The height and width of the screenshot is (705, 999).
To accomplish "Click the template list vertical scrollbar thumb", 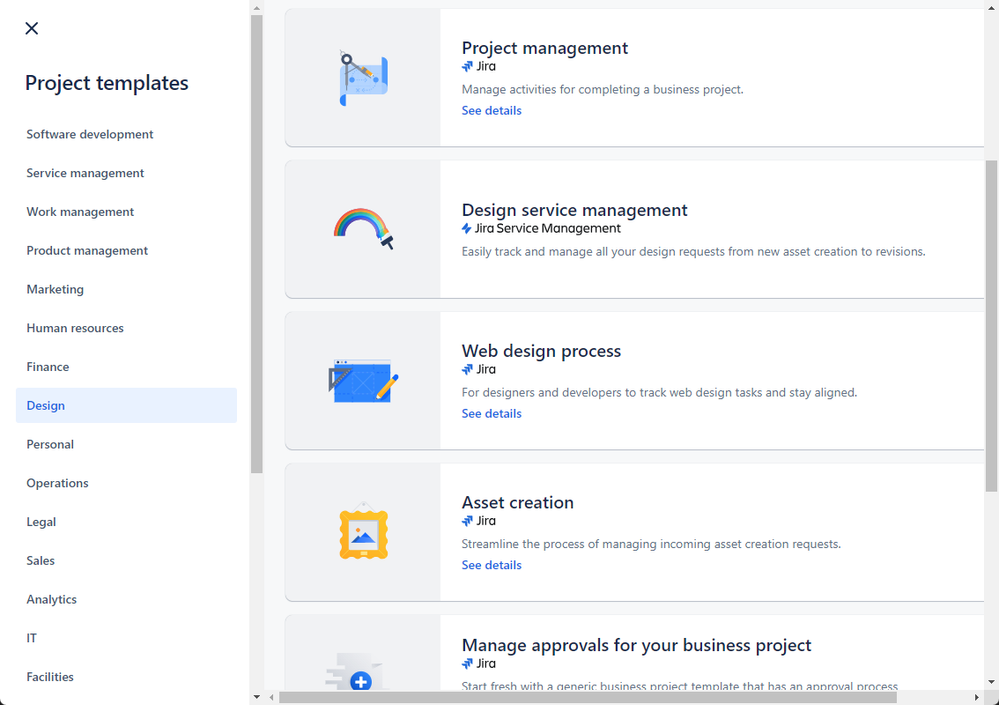I will tap(991, 326).
